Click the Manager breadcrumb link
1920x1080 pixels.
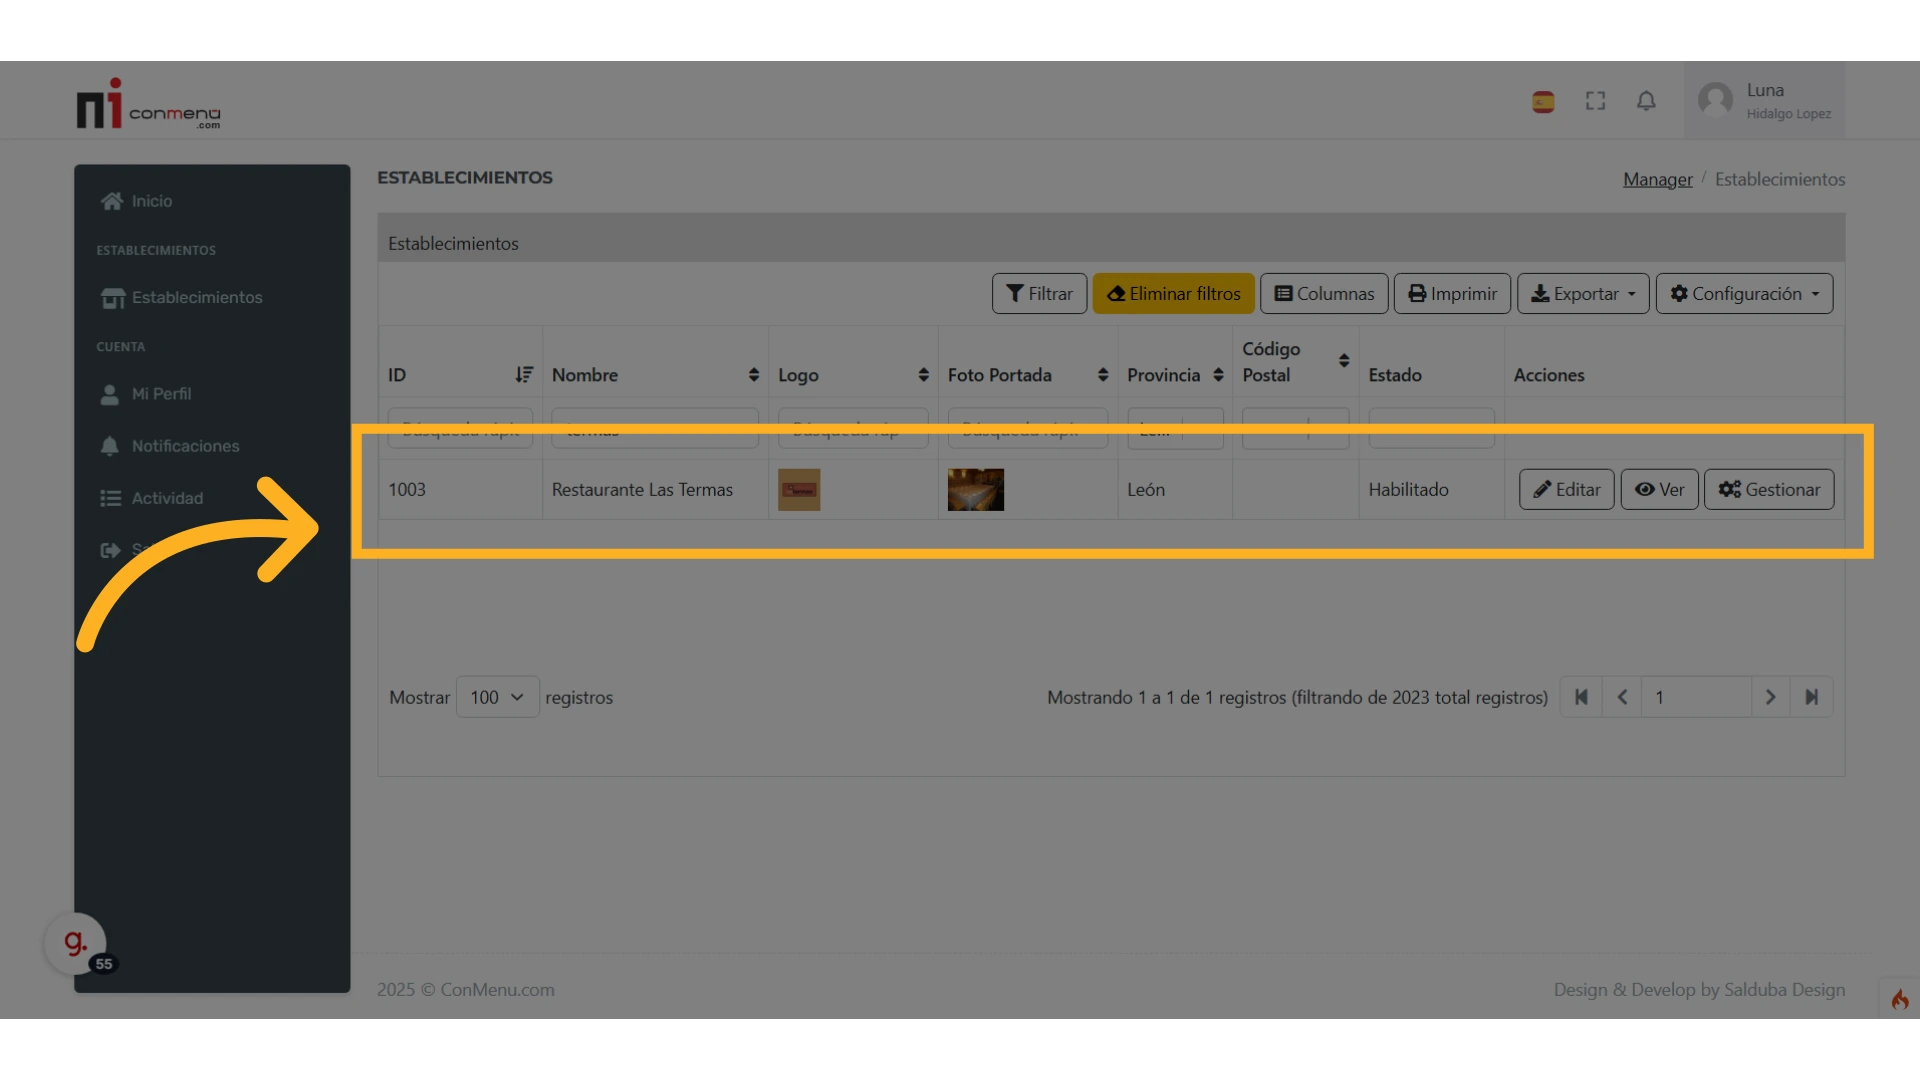click(1657, 180)
